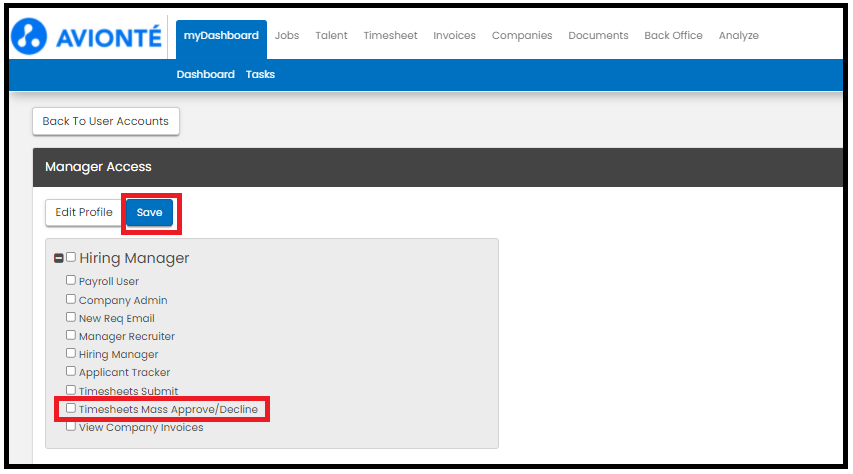Open the Tasks sub-navigation link

[260, 75]
